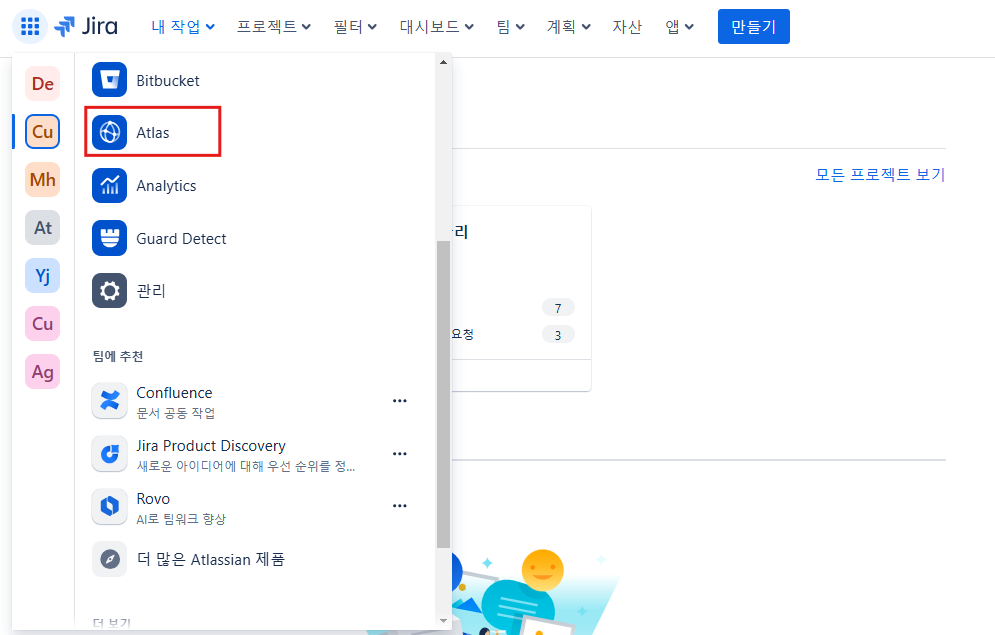Click the Jira Product Discovery label
Viewport: 995px width, 635px height.
(211, 446)
